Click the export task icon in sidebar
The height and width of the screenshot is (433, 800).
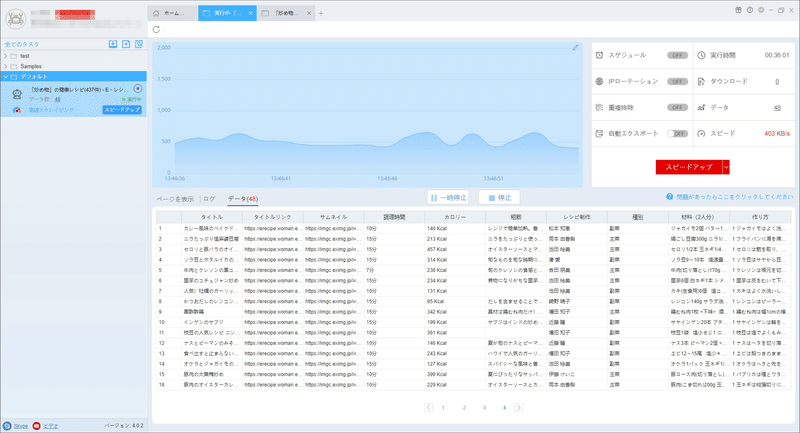tap(126, 44)
